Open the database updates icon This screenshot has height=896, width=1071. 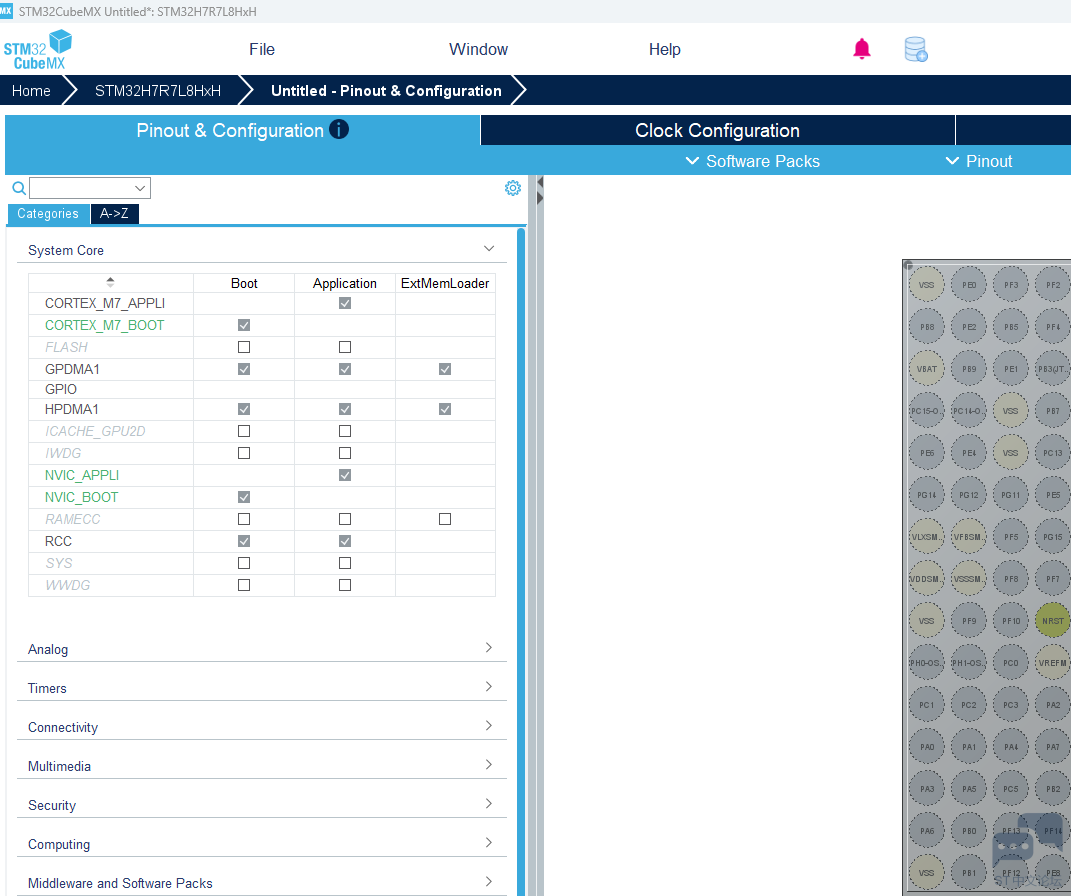pyautogui.click(x=915, y=49)
